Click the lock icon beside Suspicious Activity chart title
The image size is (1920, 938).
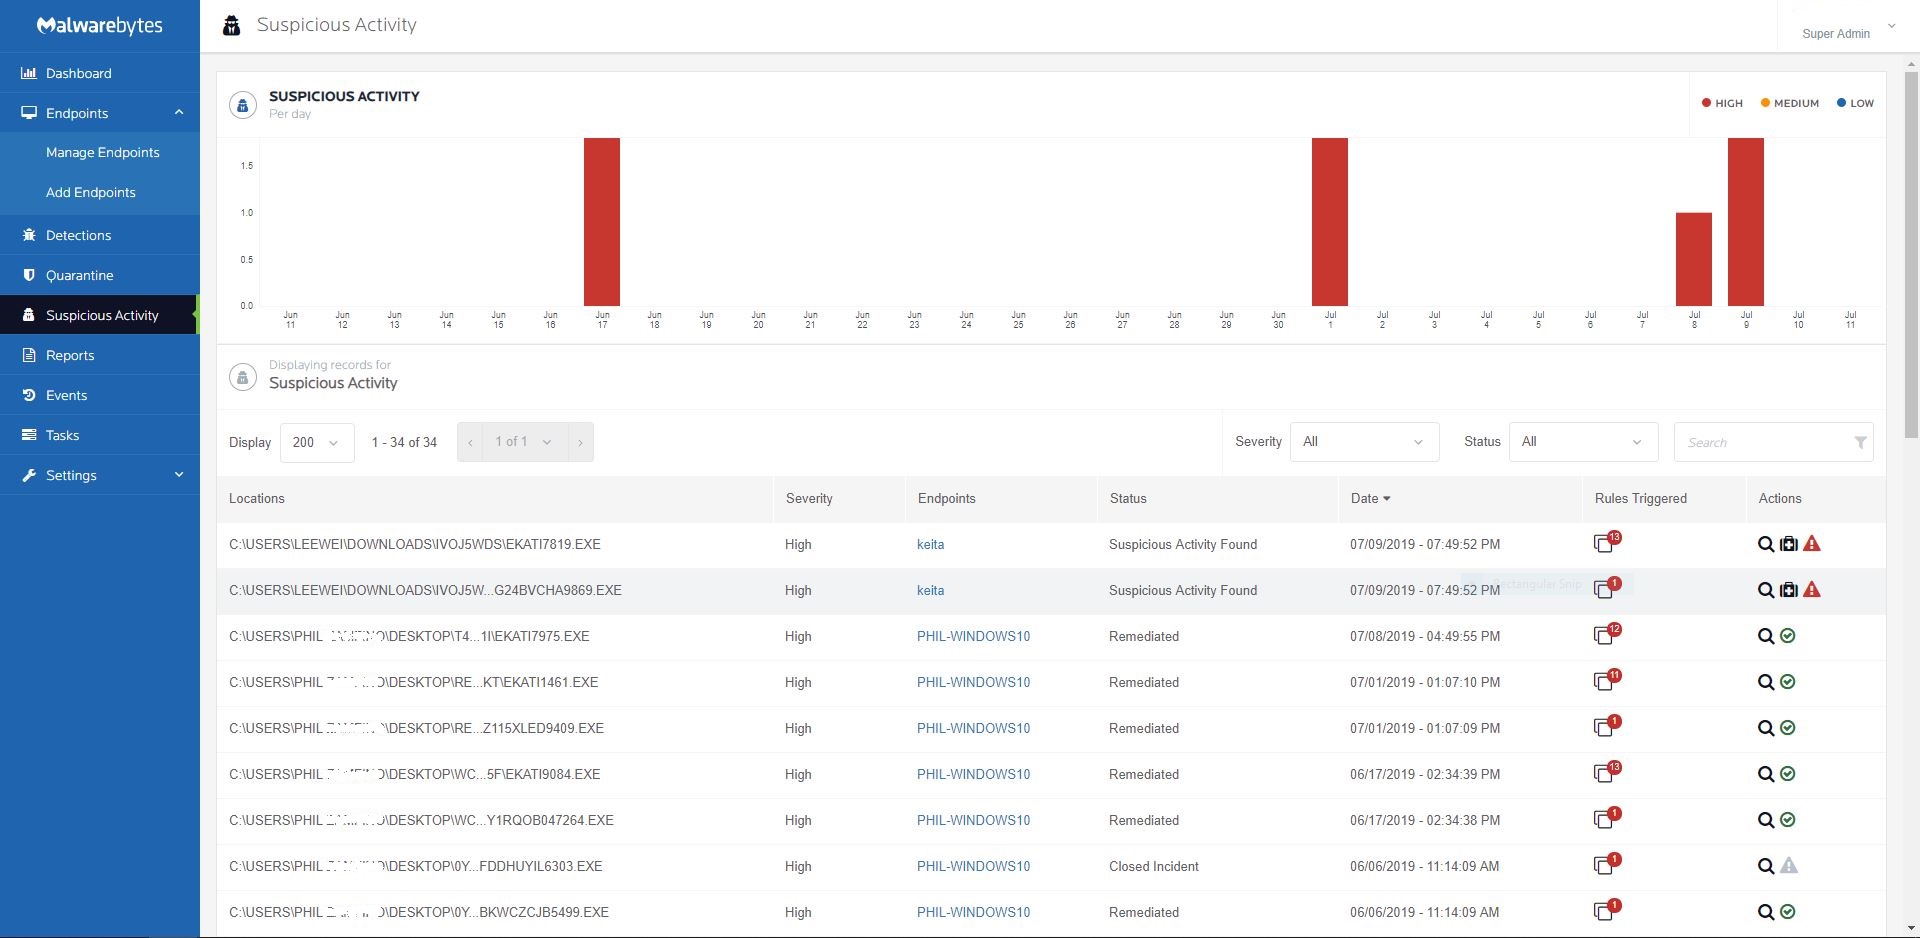coord(243,105)
